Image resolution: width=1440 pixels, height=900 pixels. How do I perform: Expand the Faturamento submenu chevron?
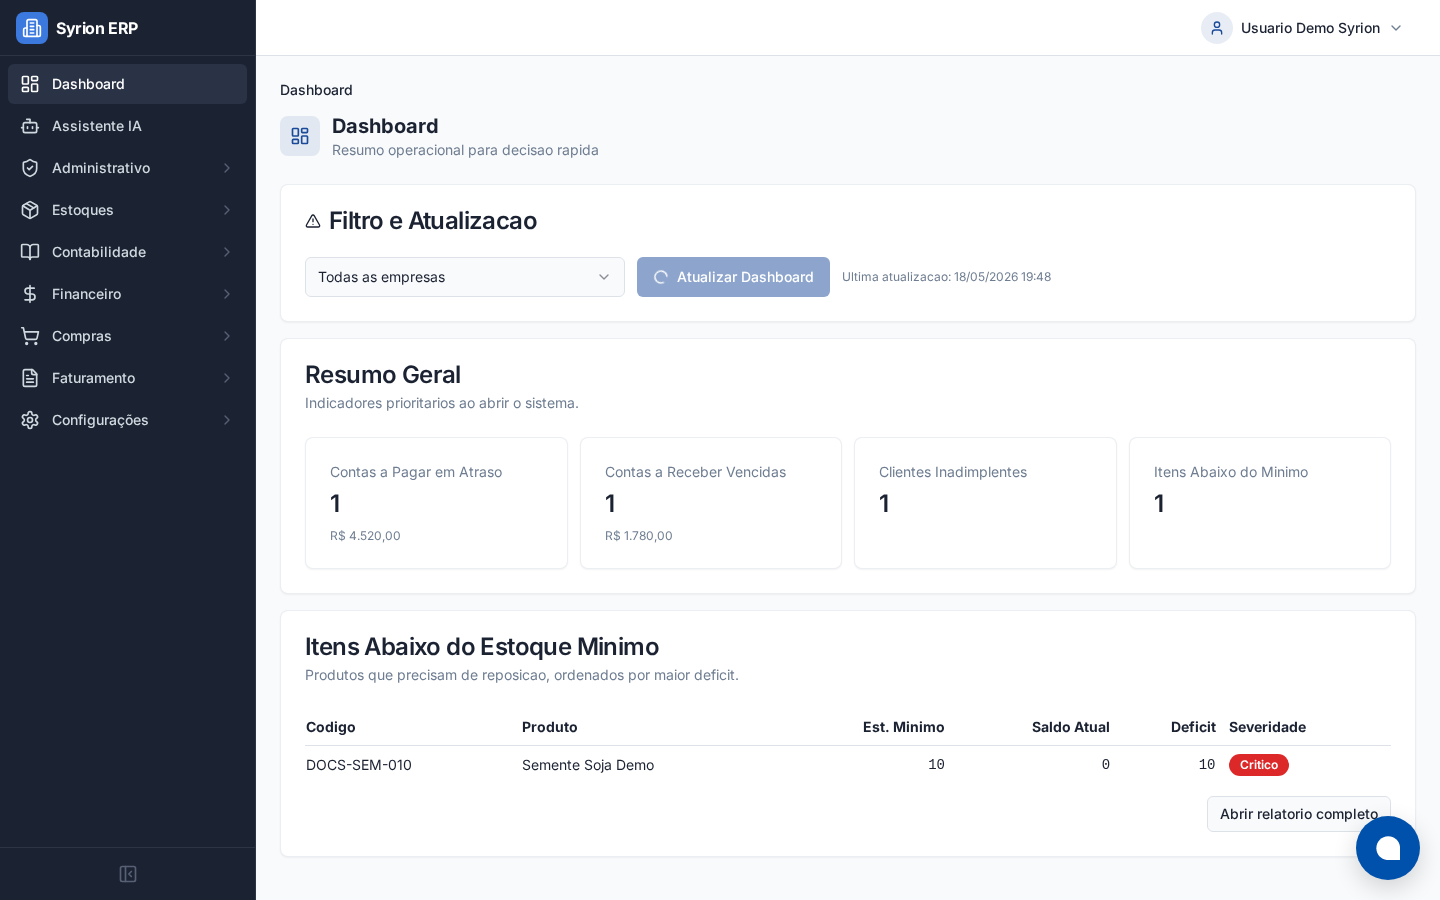coord(227,378)
